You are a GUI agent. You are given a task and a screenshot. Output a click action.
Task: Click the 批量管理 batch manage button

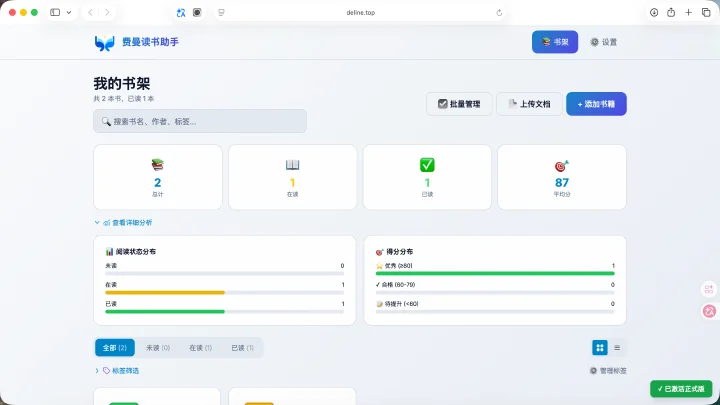[459, 104]
